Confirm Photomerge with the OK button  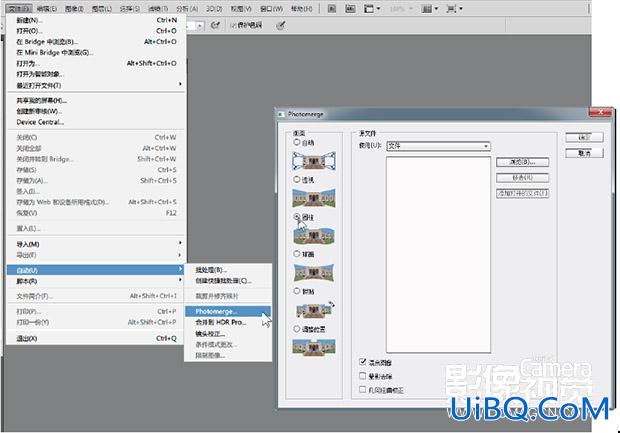point(584,137)
